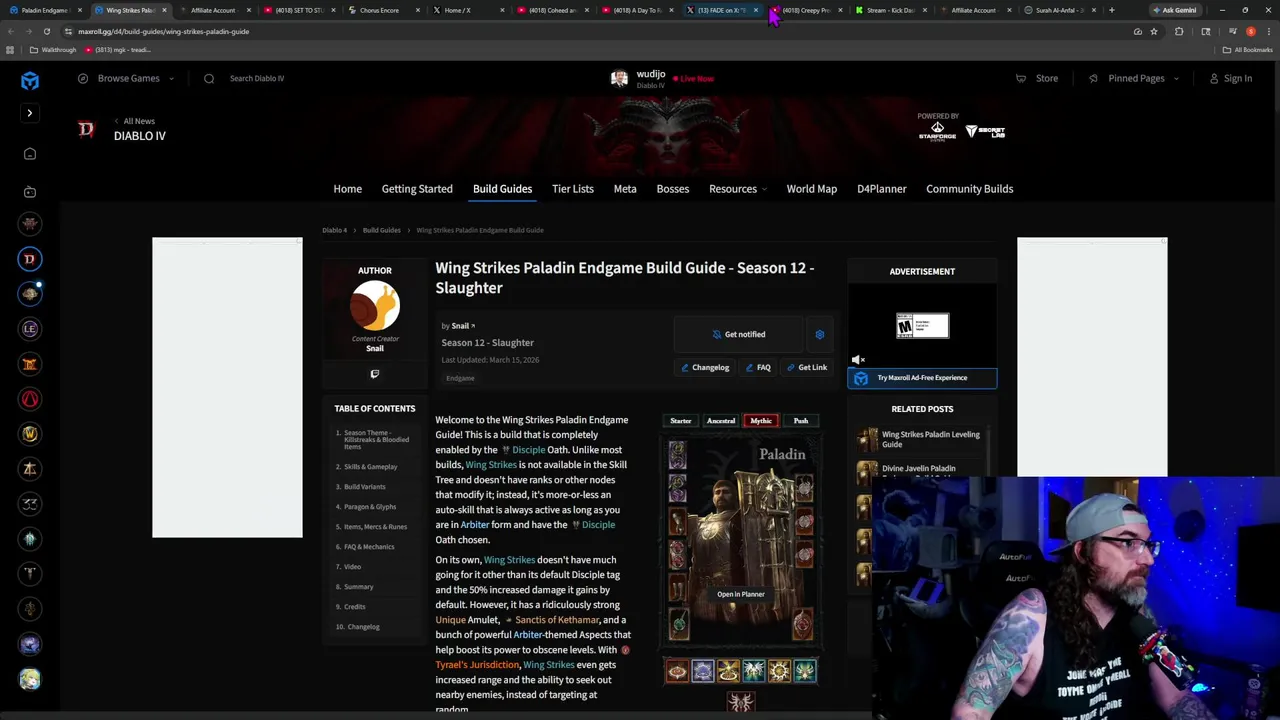
Task: Click the FAQ button
Action: click(x=758, y=368)
